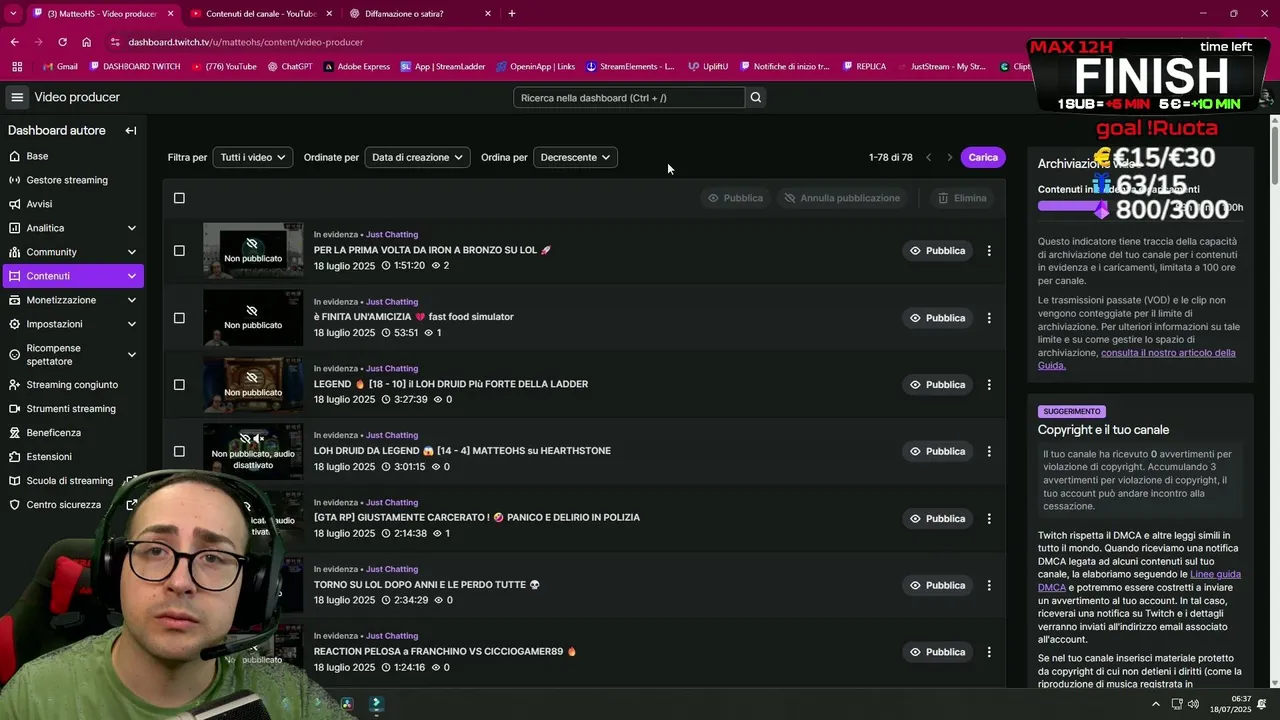Publish the è FINITA UN'AMICIZIA video

coord(937,318)
